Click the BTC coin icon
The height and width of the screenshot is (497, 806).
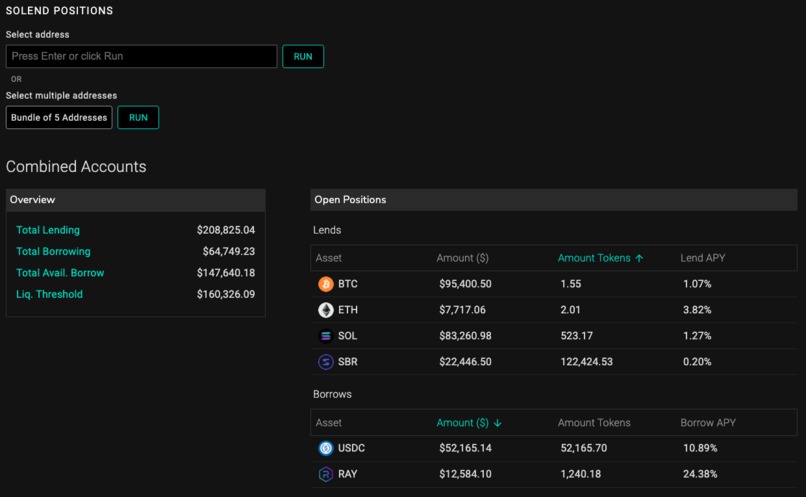325,284
